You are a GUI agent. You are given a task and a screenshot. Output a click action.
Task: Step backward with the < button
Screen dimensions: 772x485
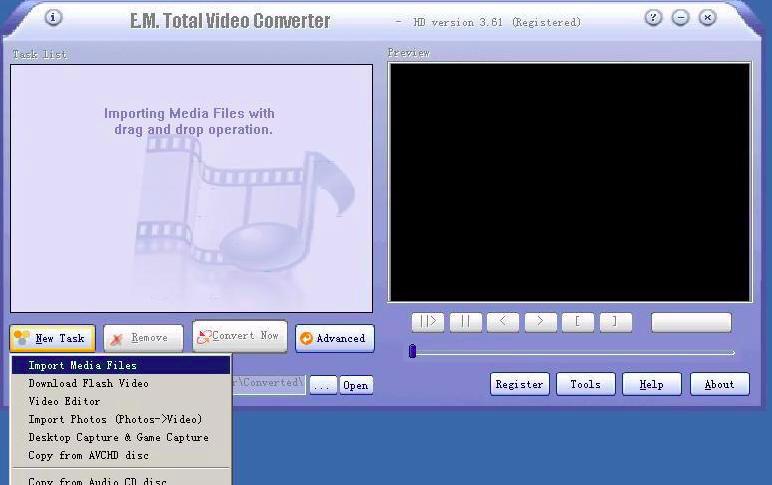click(503, 322)
